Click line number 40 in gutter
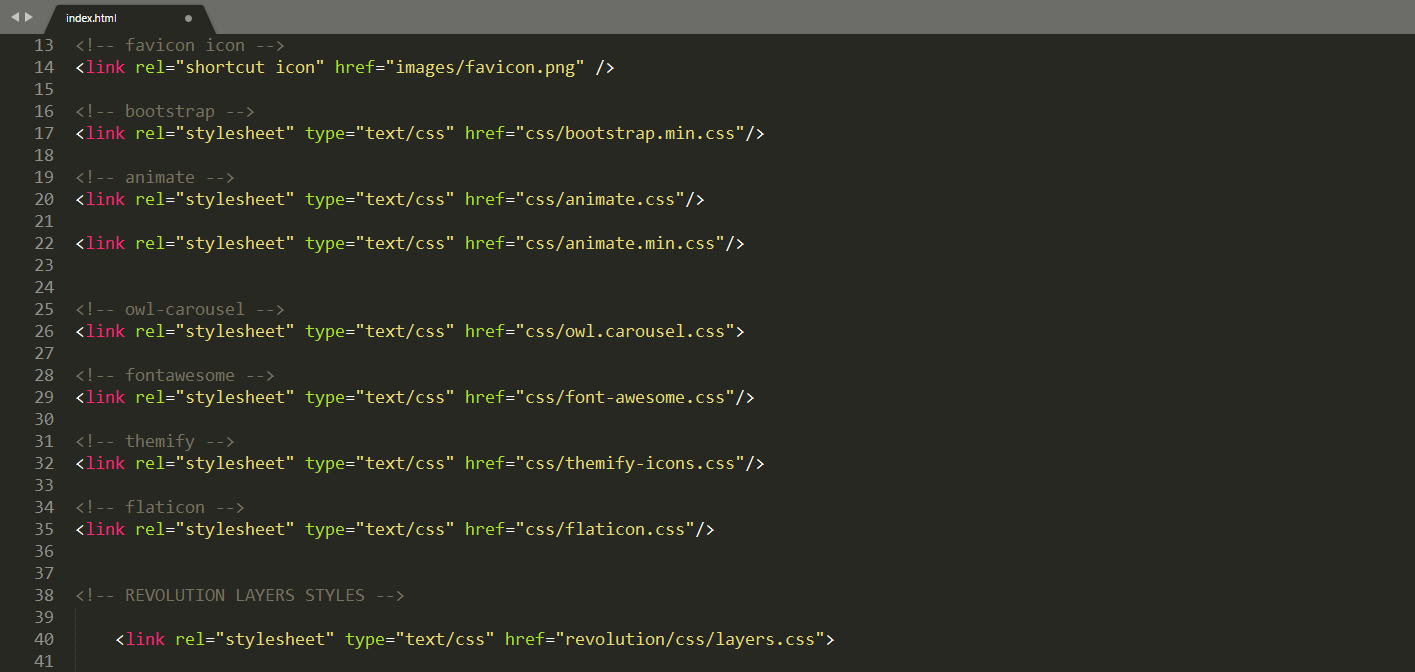Screen dimensions: 1415x672 pos(44,639)
